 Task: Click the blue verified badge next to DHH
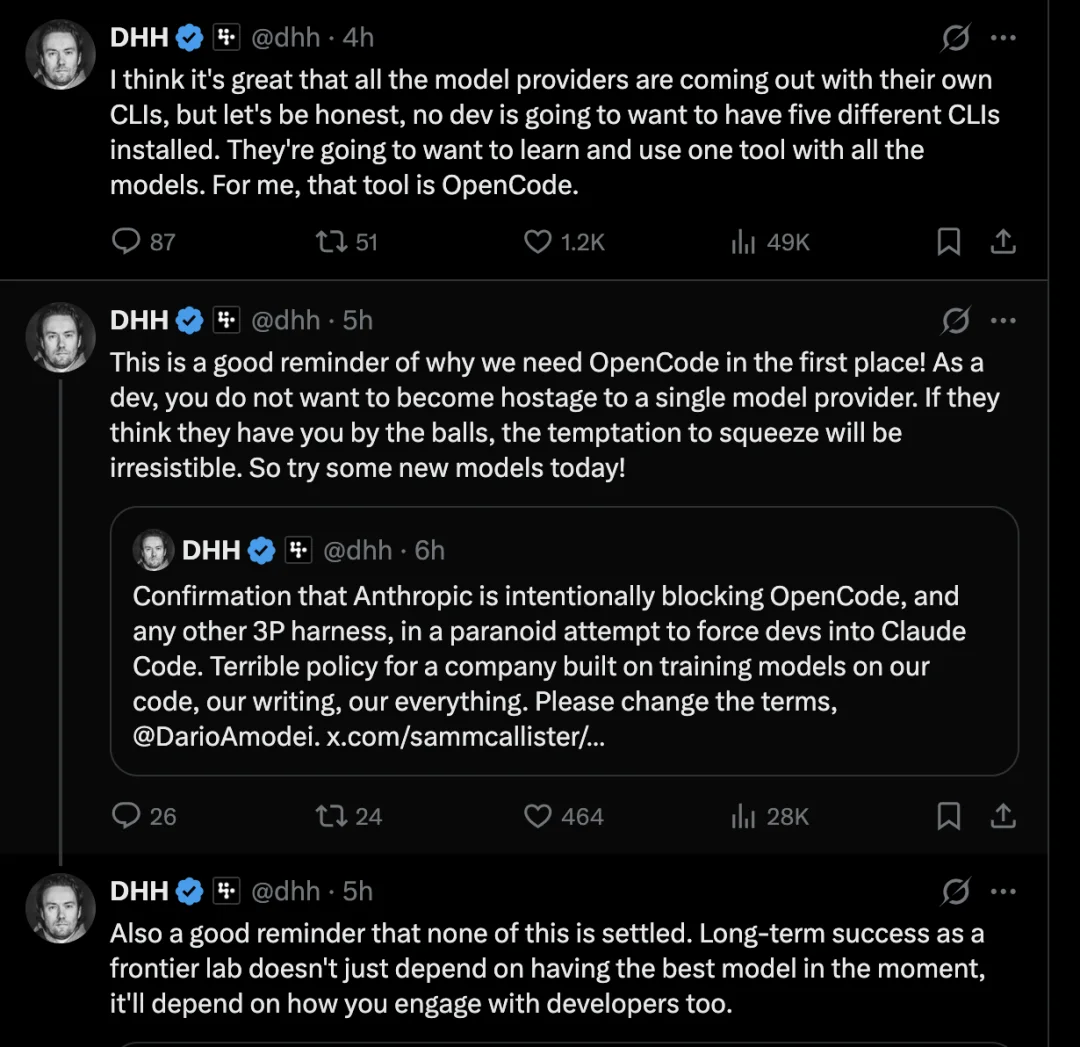189,37
